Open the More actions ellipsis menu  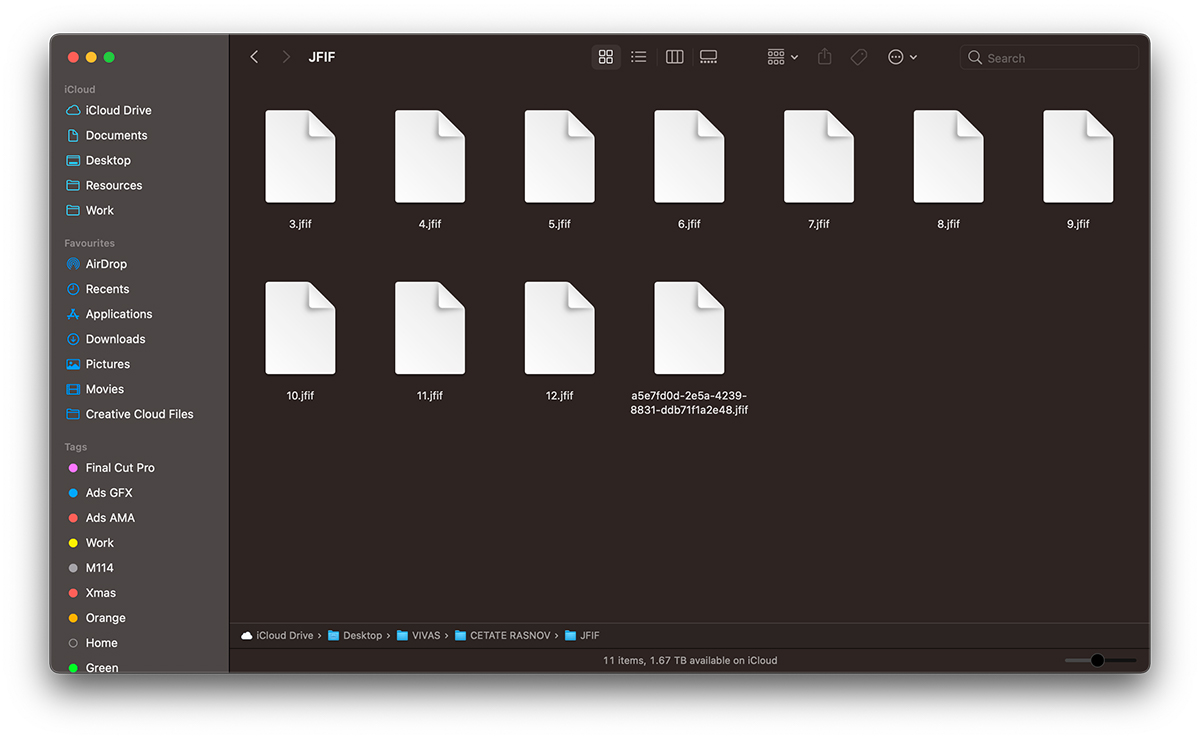pyautogui.click(x=902, y=58)
